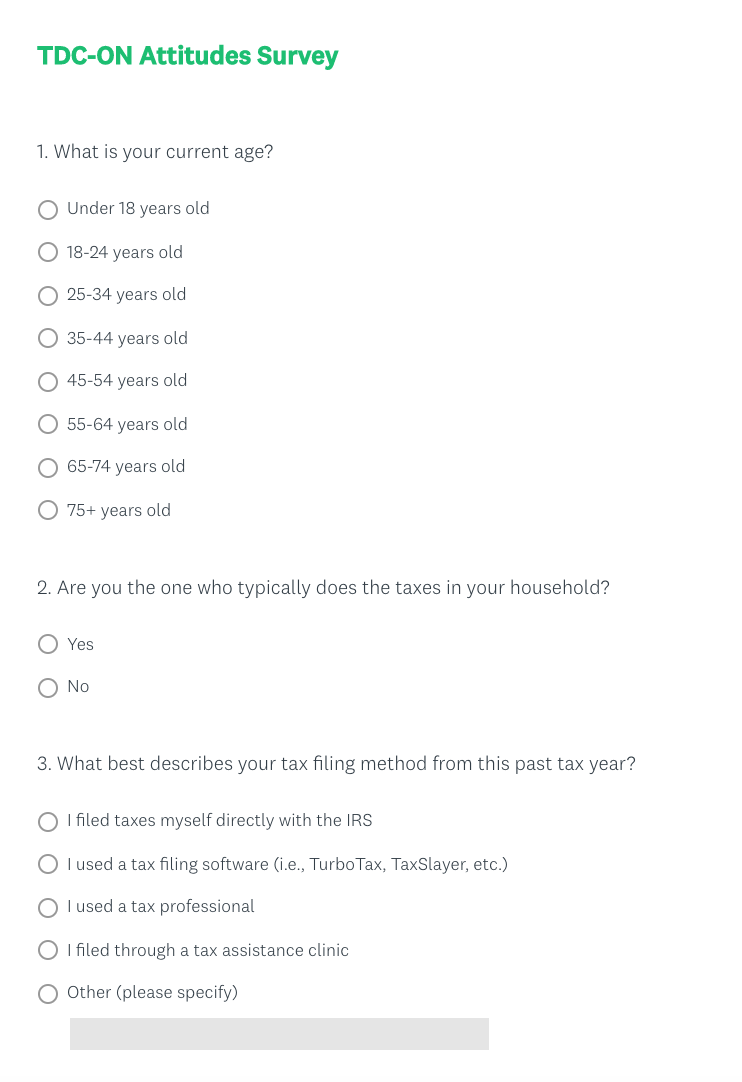The image size is (742, 1082).
Task: Choose the 55-64 years old age group
Action: pyautogui.click(x=48, y=425)
